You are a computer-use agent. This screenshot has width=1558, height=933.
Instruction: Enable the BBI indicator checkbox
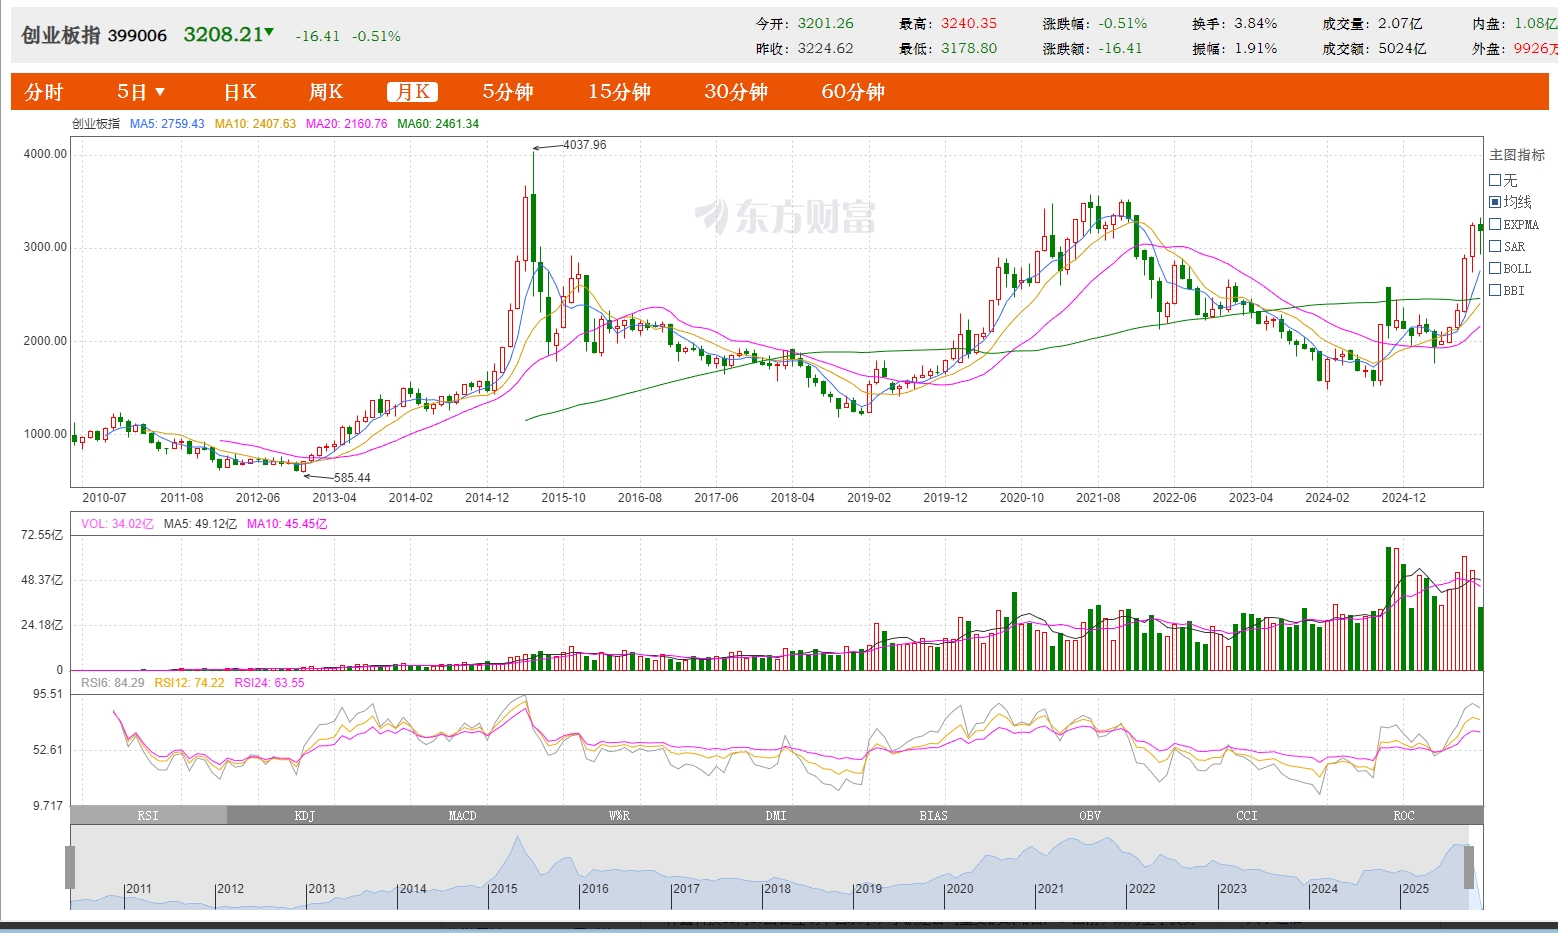1495,290
